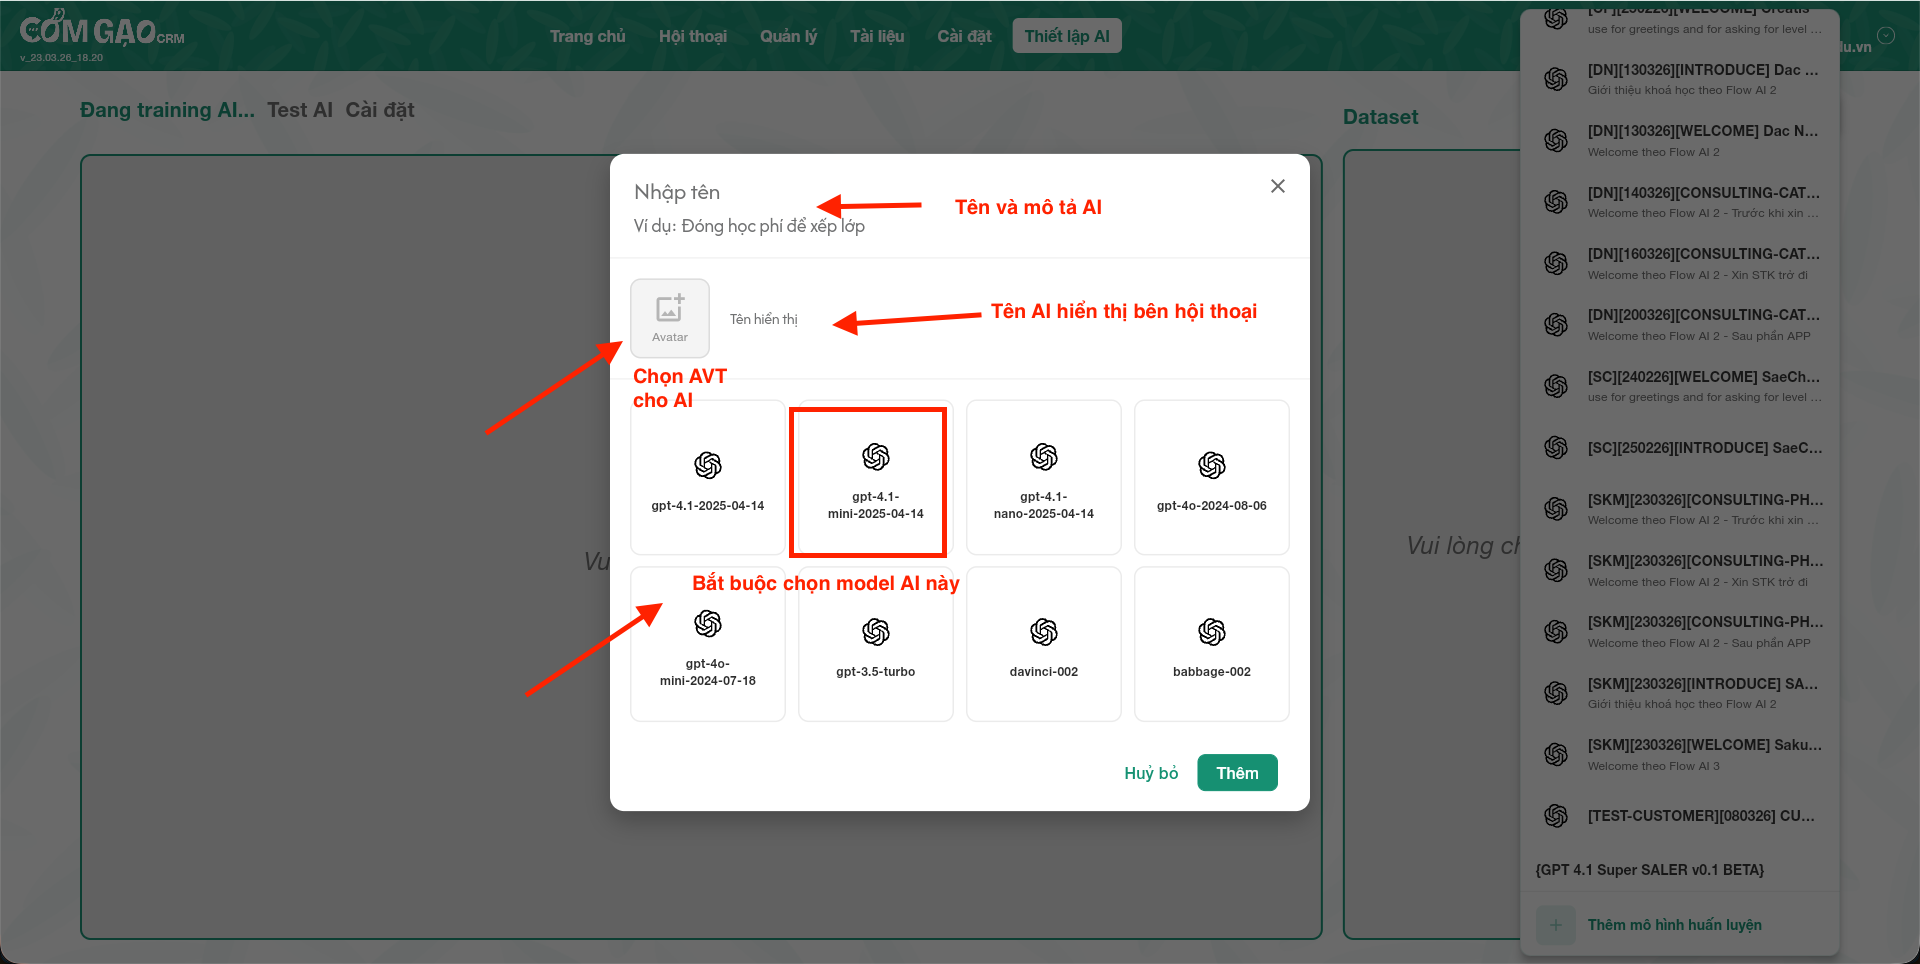This screenshot has height=964, width=1920.
Task: Open the Cài đặt tab beside Test AI
Action: tap(380, 110)
